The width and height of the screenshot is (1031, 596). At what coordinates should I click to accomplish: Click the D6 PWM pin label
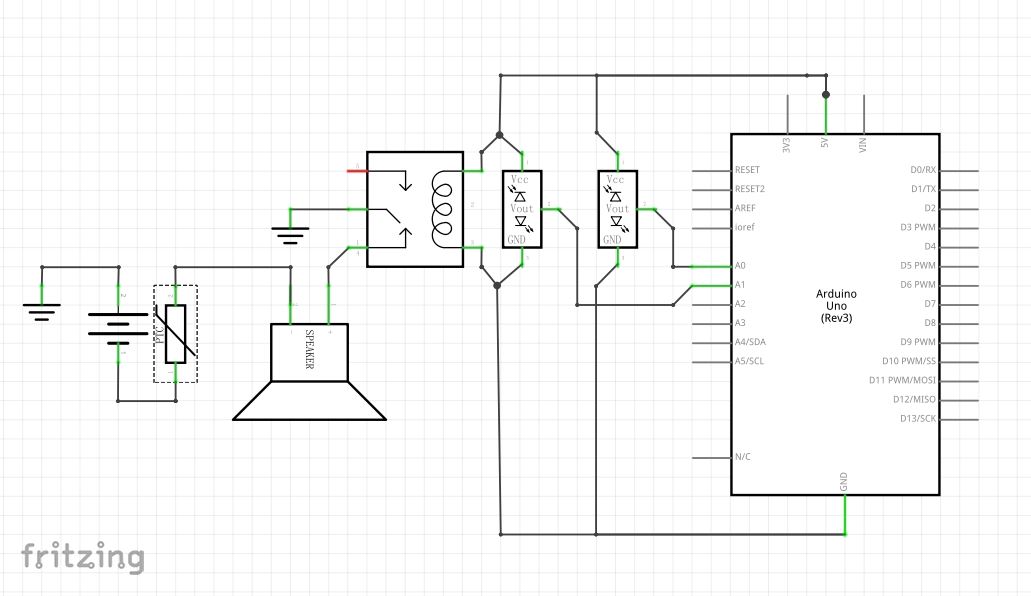click(918, 284)
